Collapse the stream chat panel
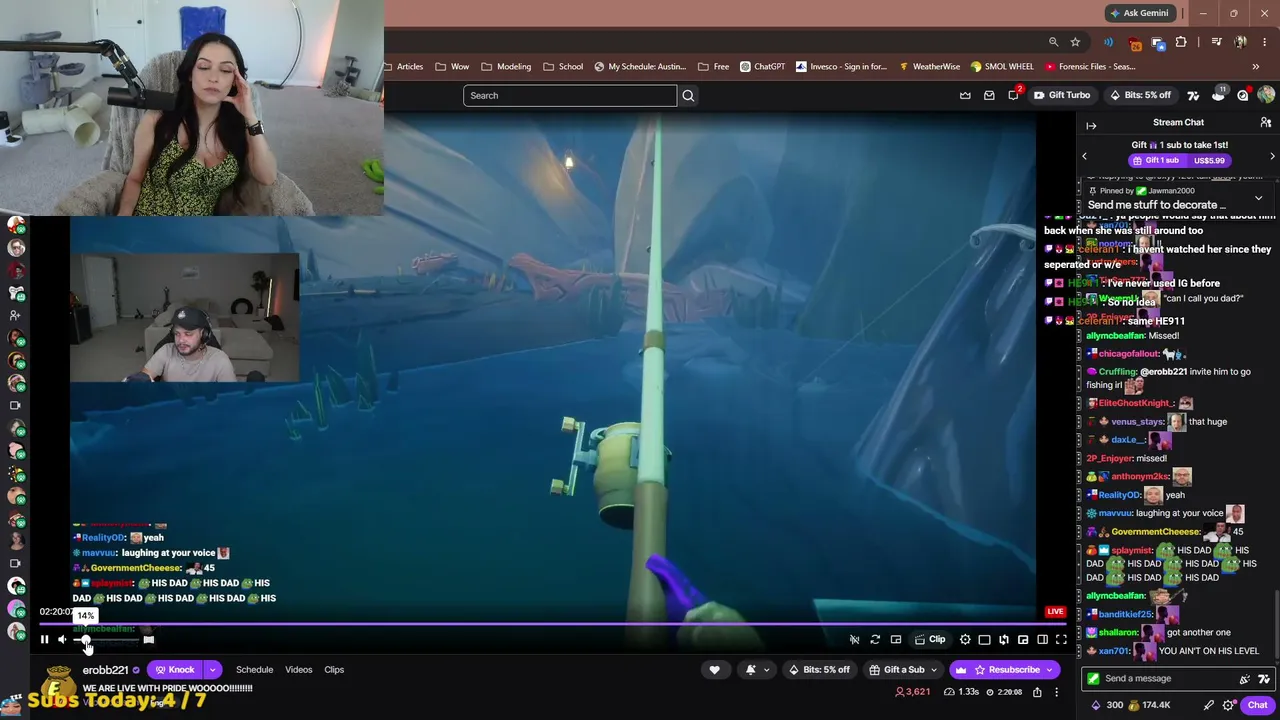The width and height of the screenshot is (1280, 720). [1091, 125]
